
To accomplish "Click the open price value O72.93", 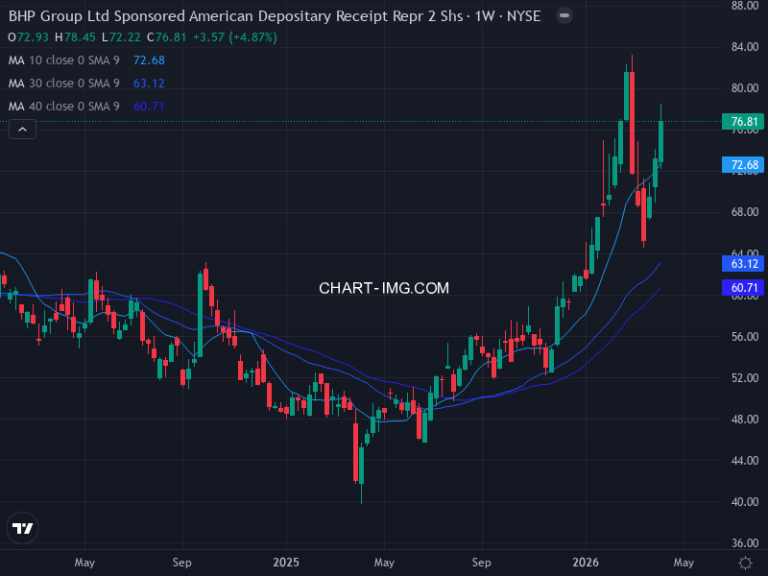I will [x=28, y=37].
